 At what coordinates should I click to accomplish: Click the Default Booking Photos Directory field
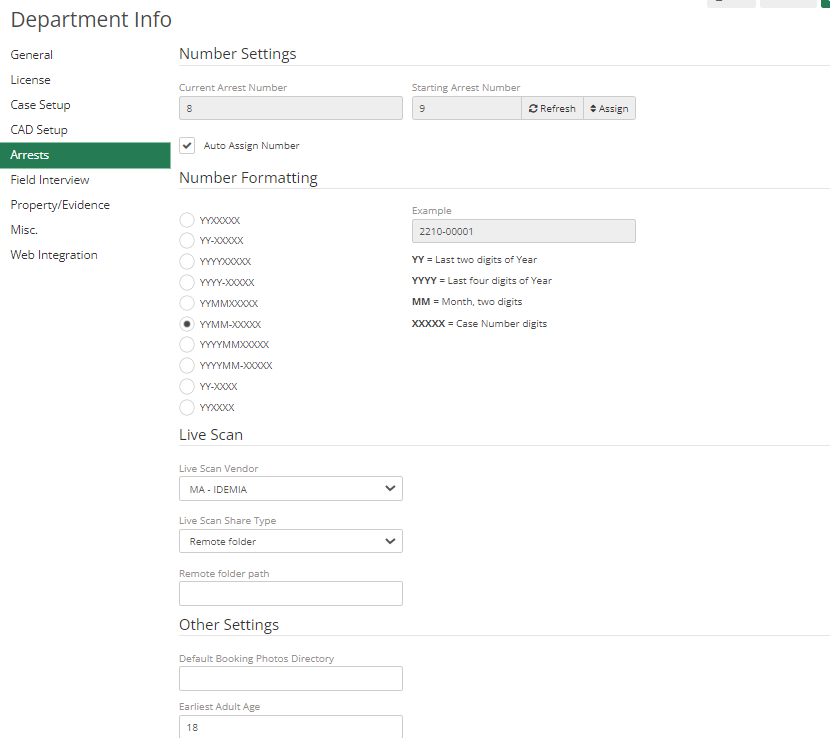click(x=290, y=678)
